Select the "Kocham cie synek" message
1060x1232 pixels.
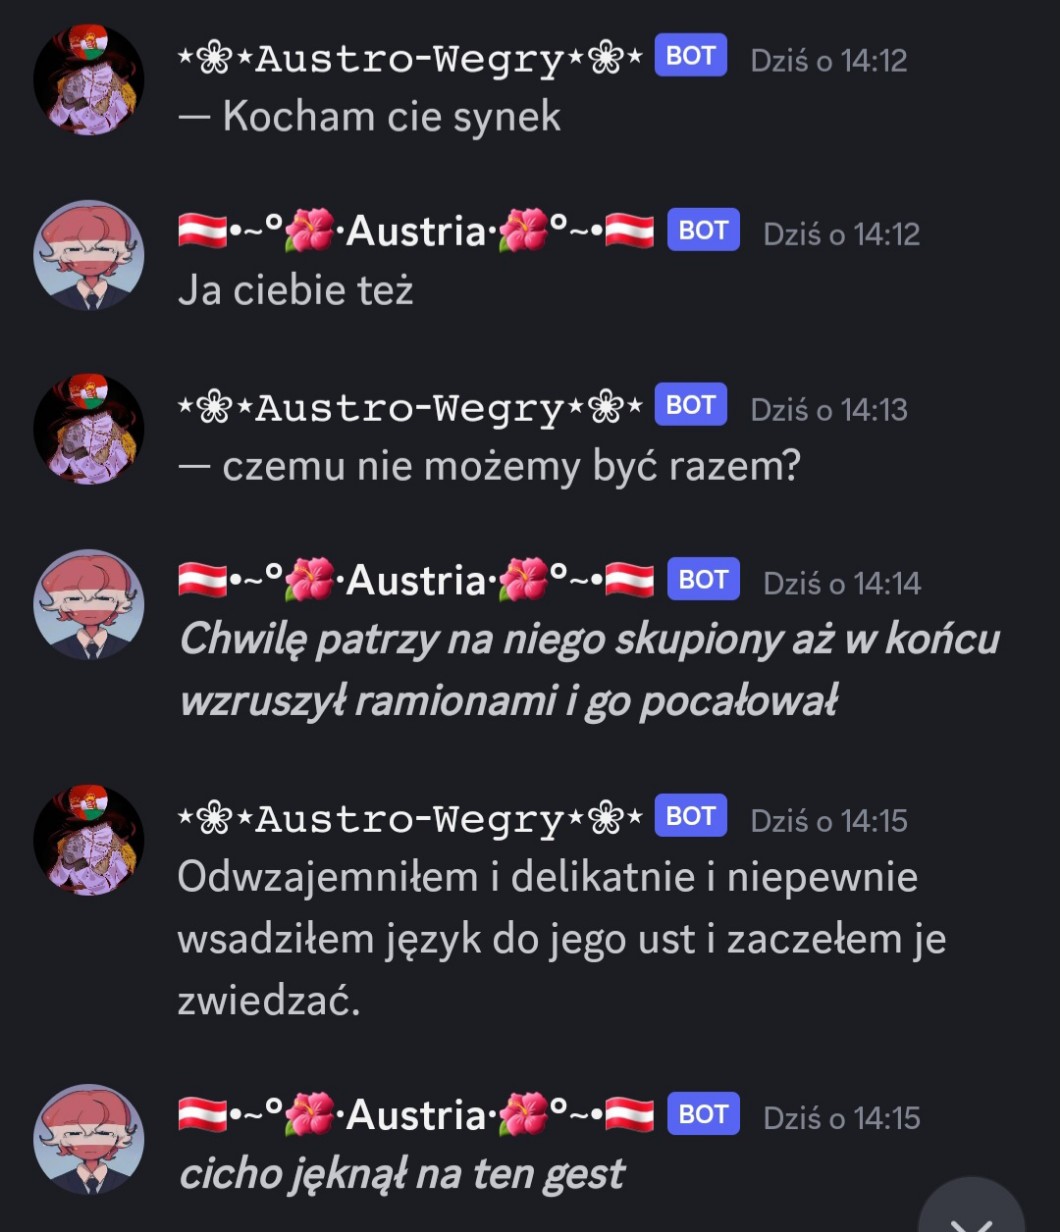(369, 117)
